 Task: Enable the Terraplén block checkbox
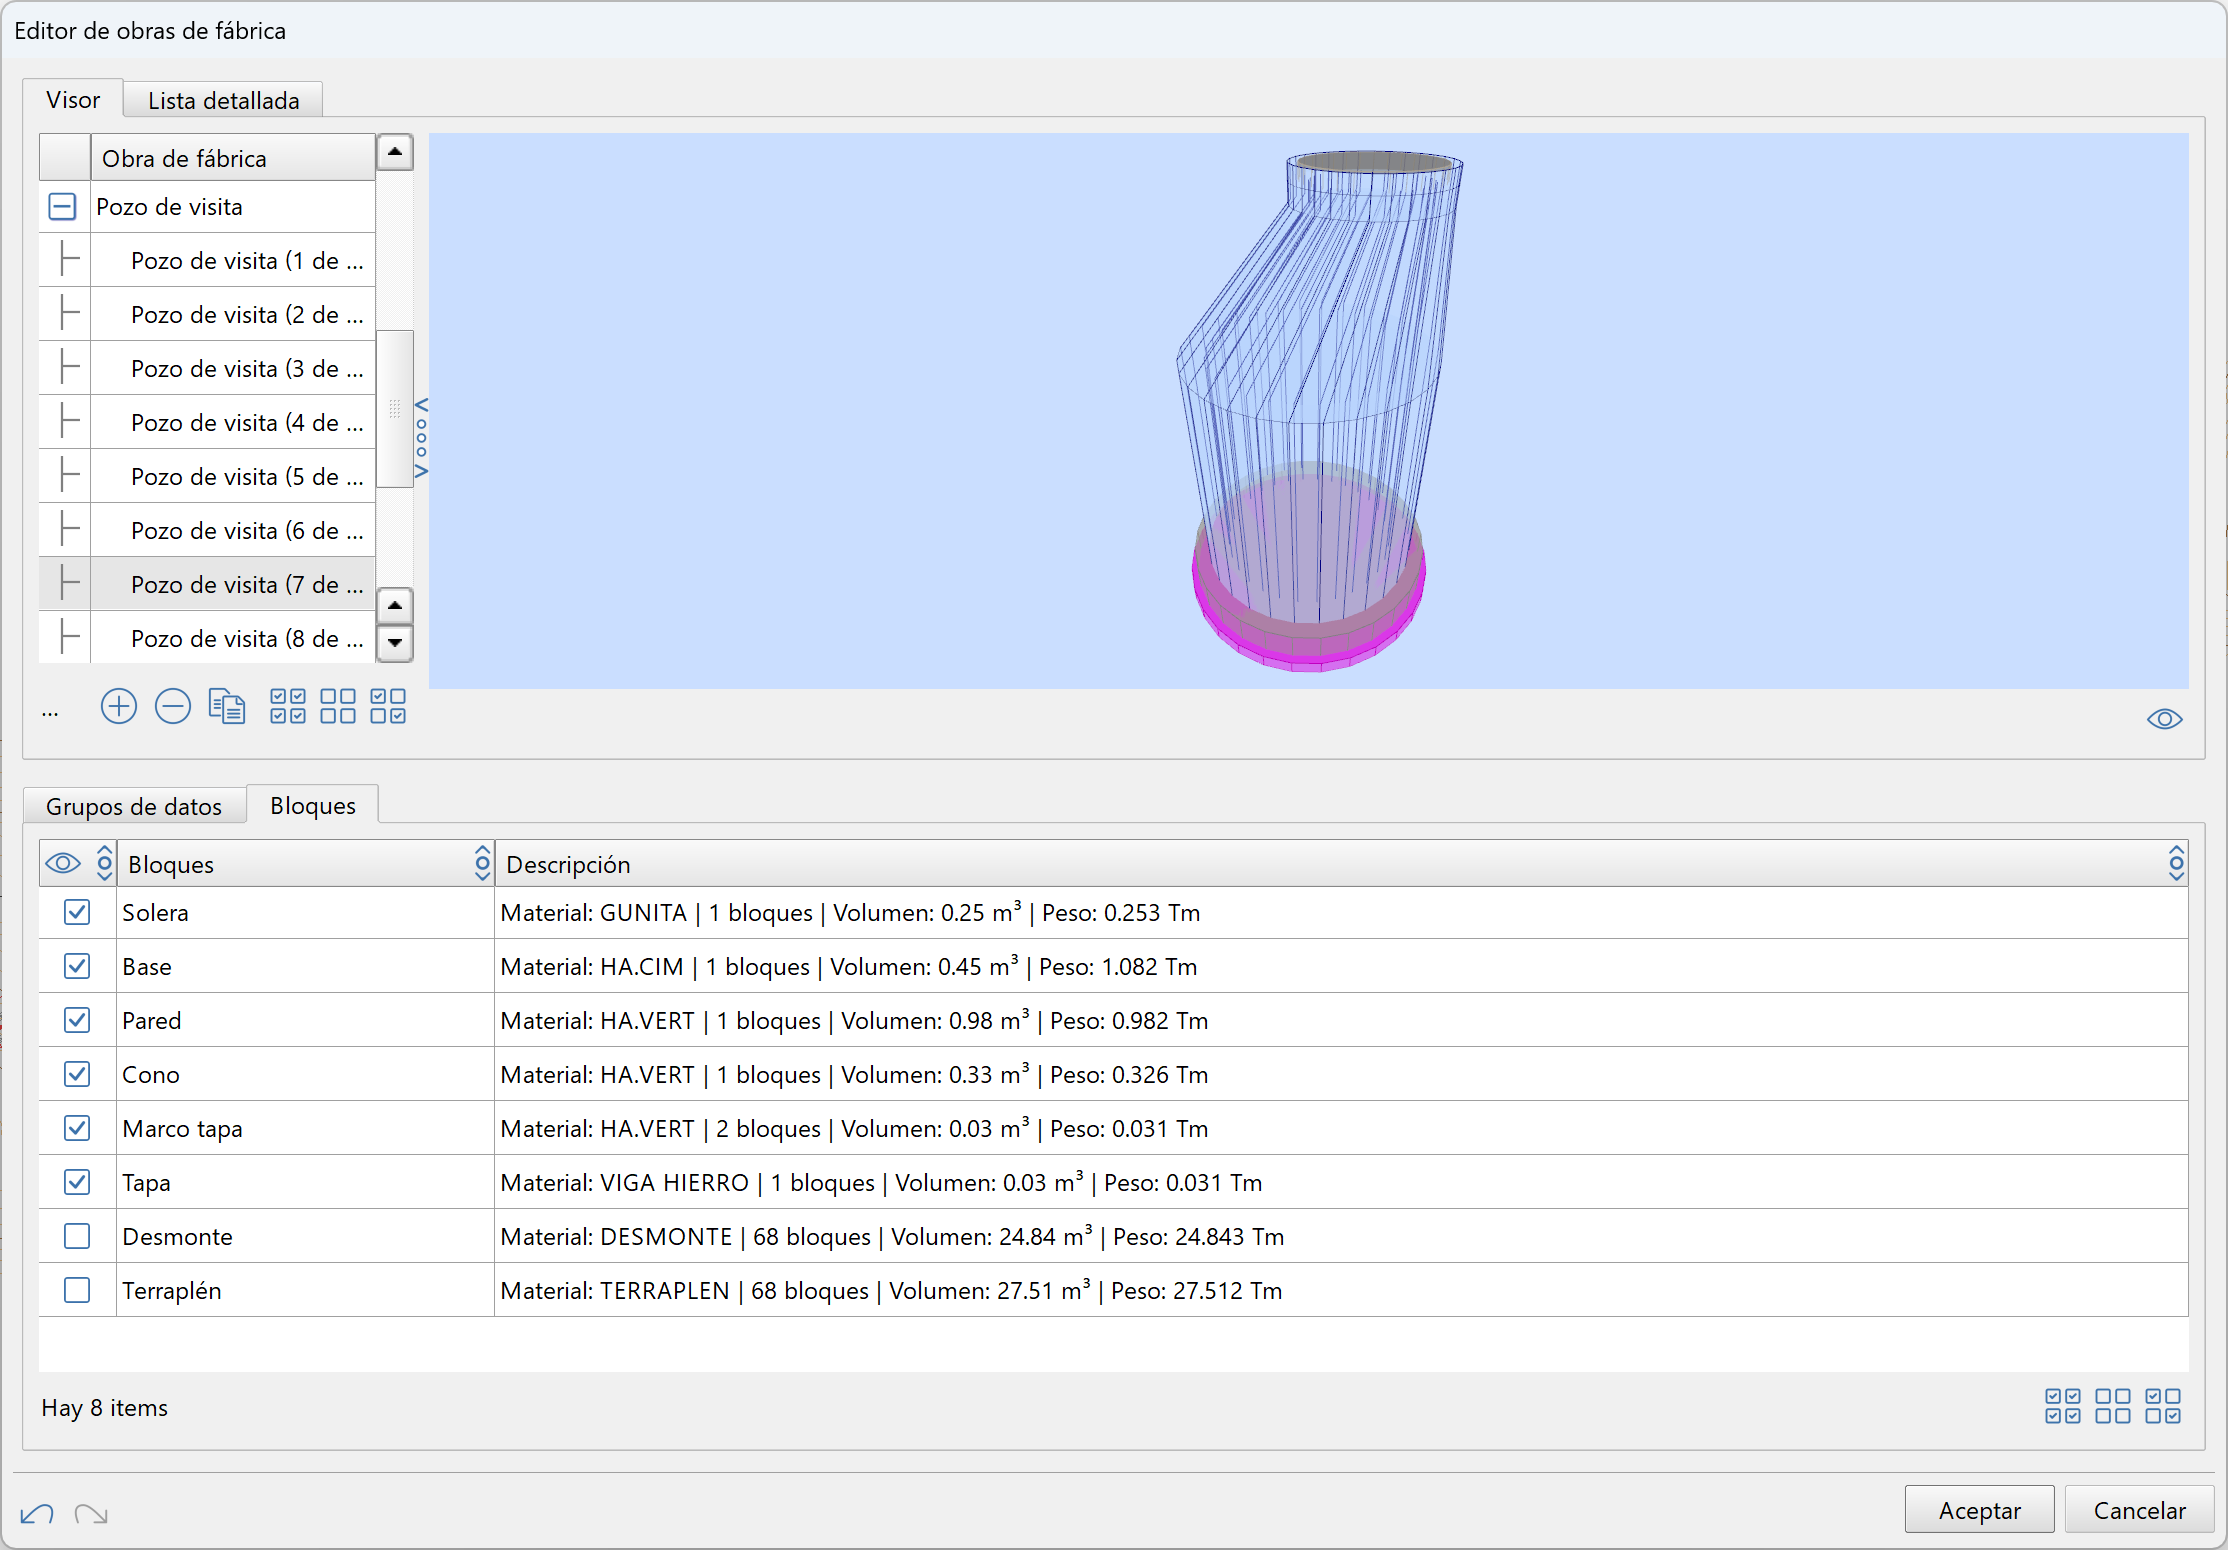(x=77, y=1290)
